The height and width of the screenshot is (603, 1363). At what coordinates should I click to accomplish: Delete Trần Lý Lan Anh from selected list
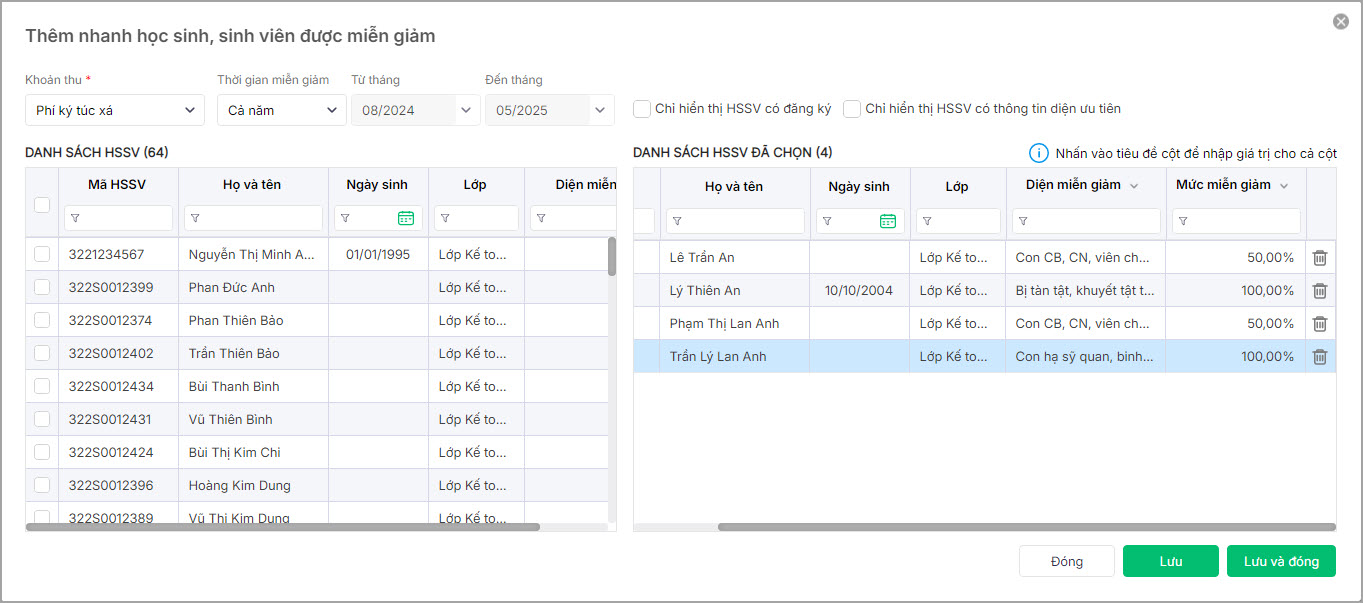[1320, 357]
